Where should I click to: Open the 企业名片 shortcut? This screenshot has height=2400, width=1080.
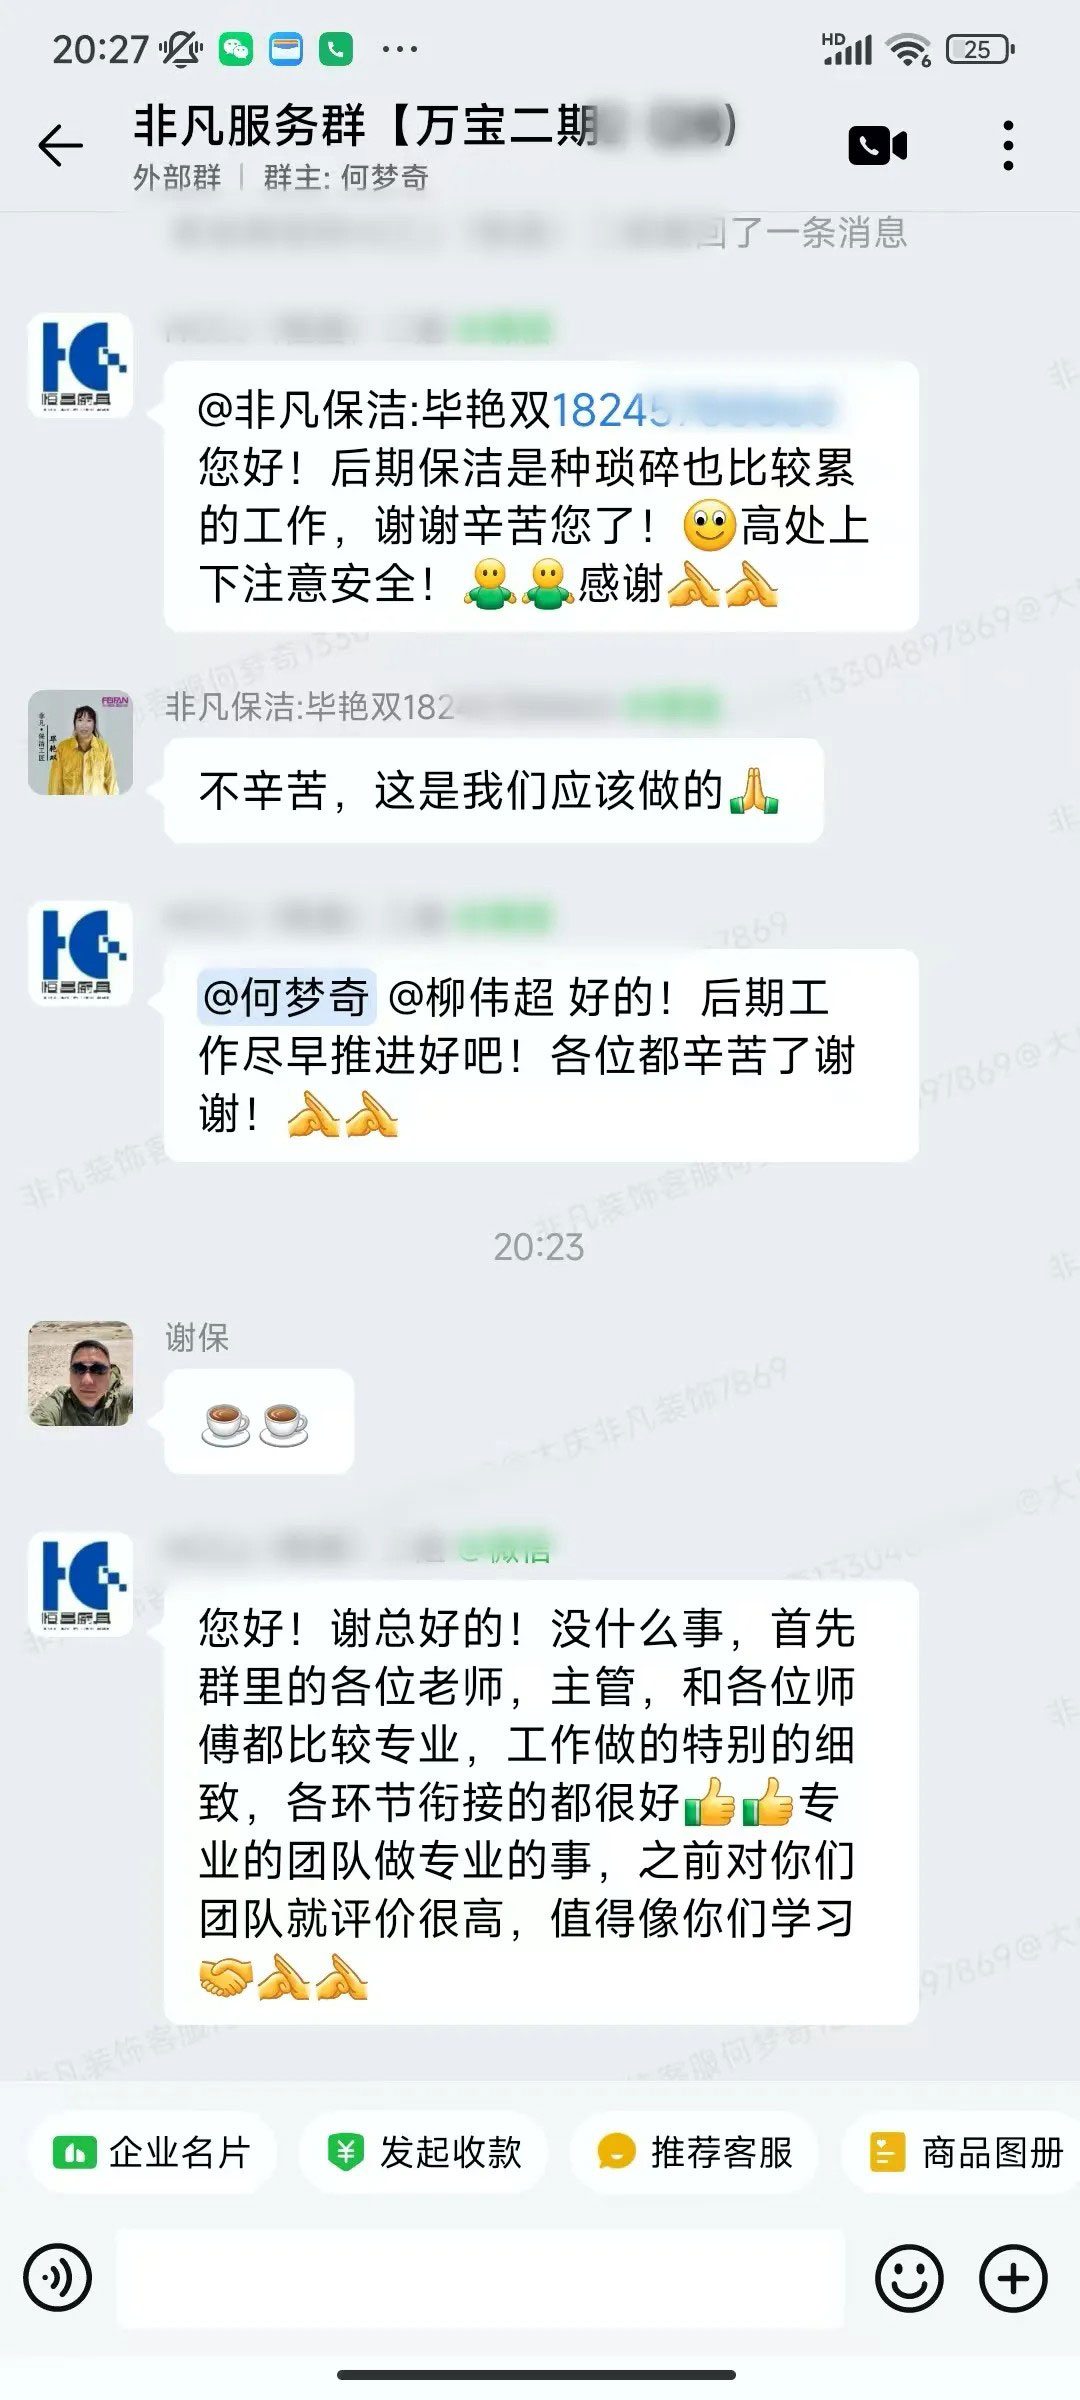[x=152, y=2153]
